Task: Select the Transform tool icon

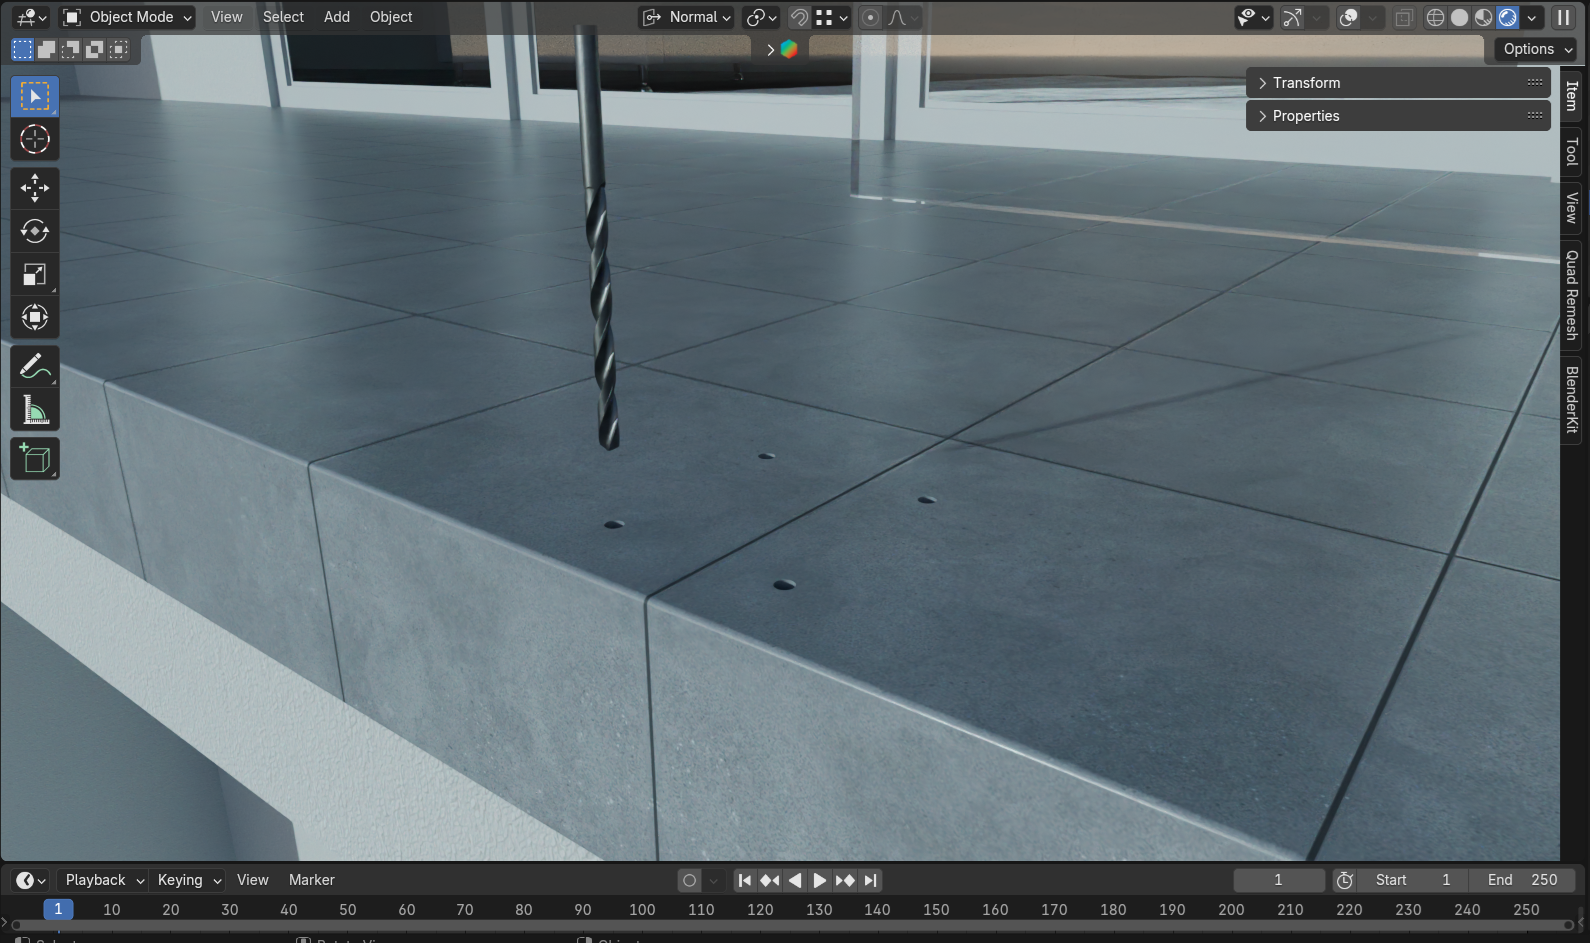Action: tap(35, 318)
